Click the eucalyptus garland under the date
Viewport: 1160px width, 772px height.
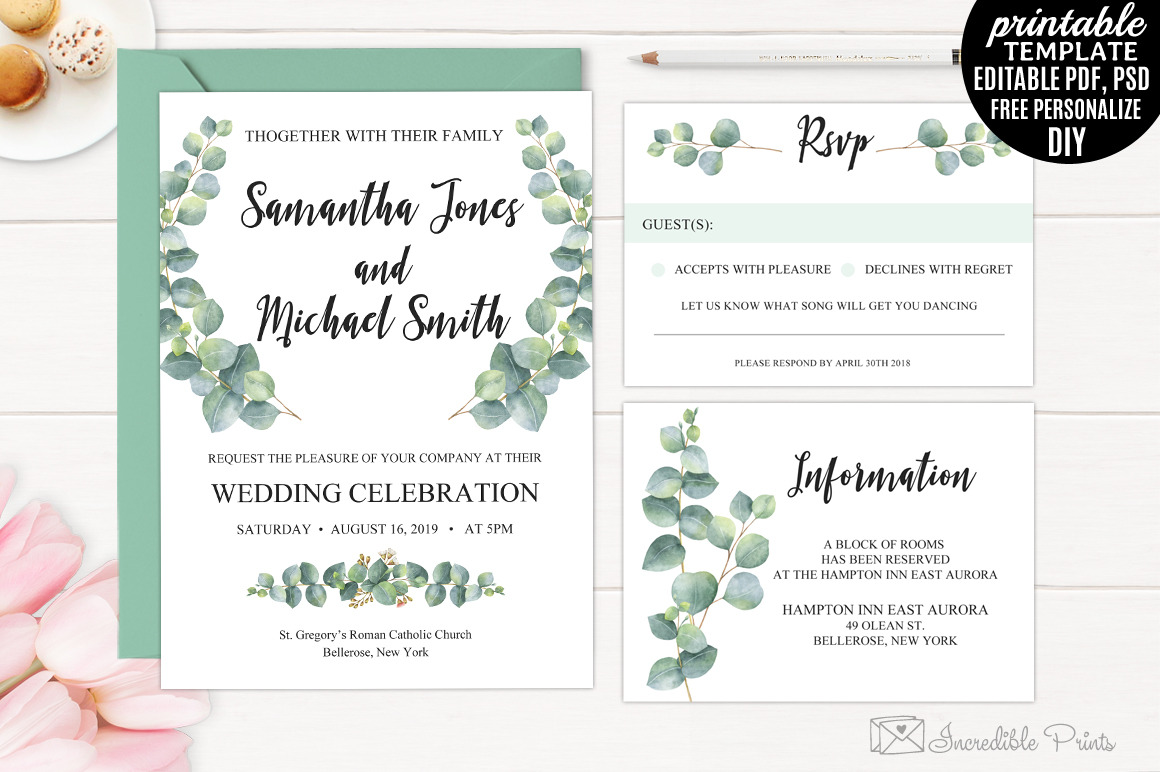coord(375,583)
